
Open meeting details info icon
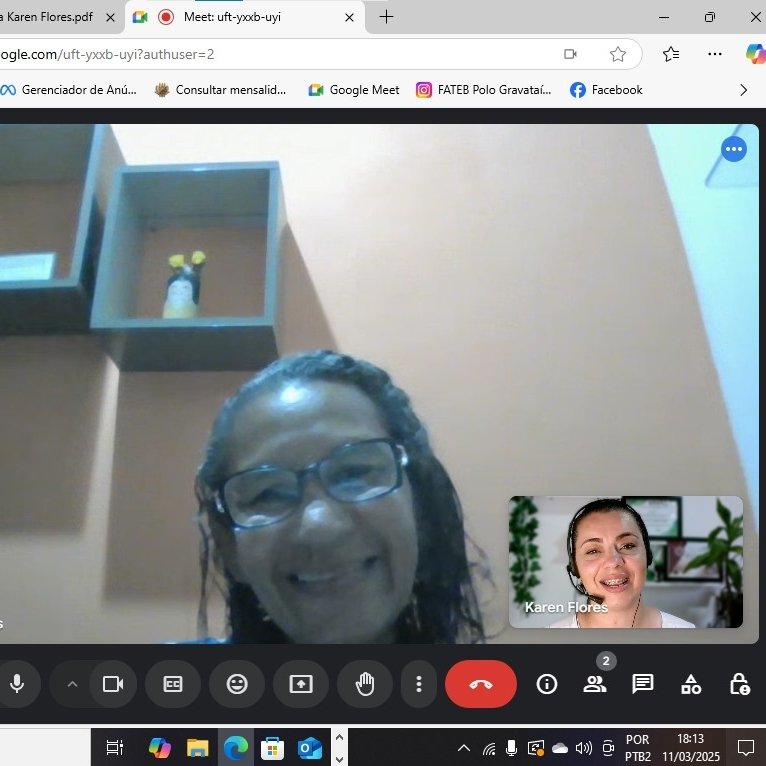pyautogui.click(x=547, y=684)
